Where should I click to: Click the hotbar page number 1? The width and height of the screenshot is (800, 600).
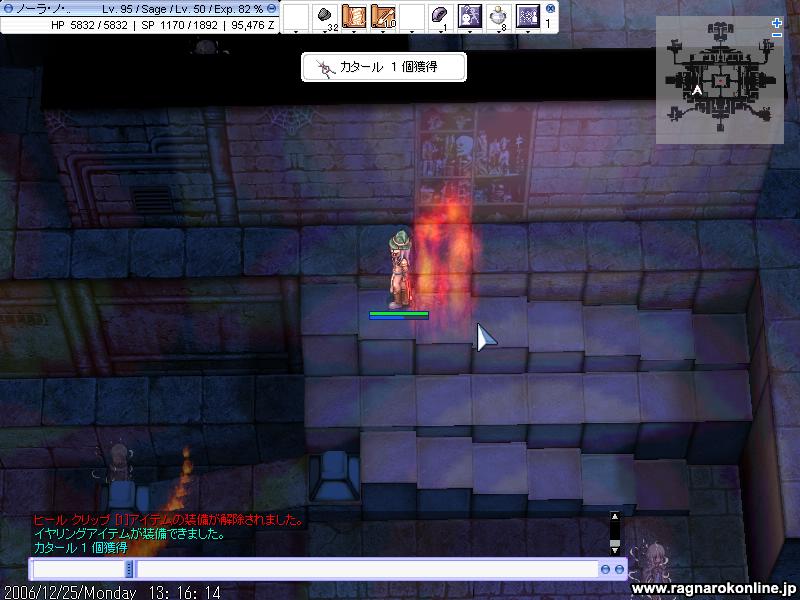tap(548, 24)
